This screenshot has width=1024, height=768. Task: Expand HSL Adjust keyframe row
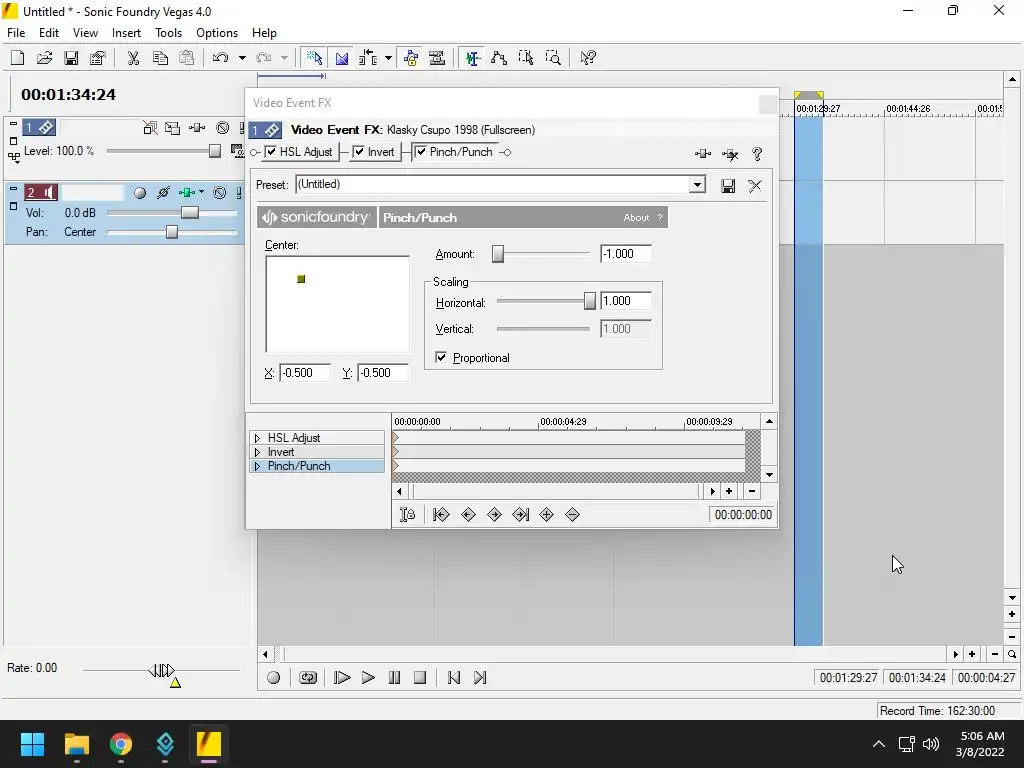tap(257, 438)
